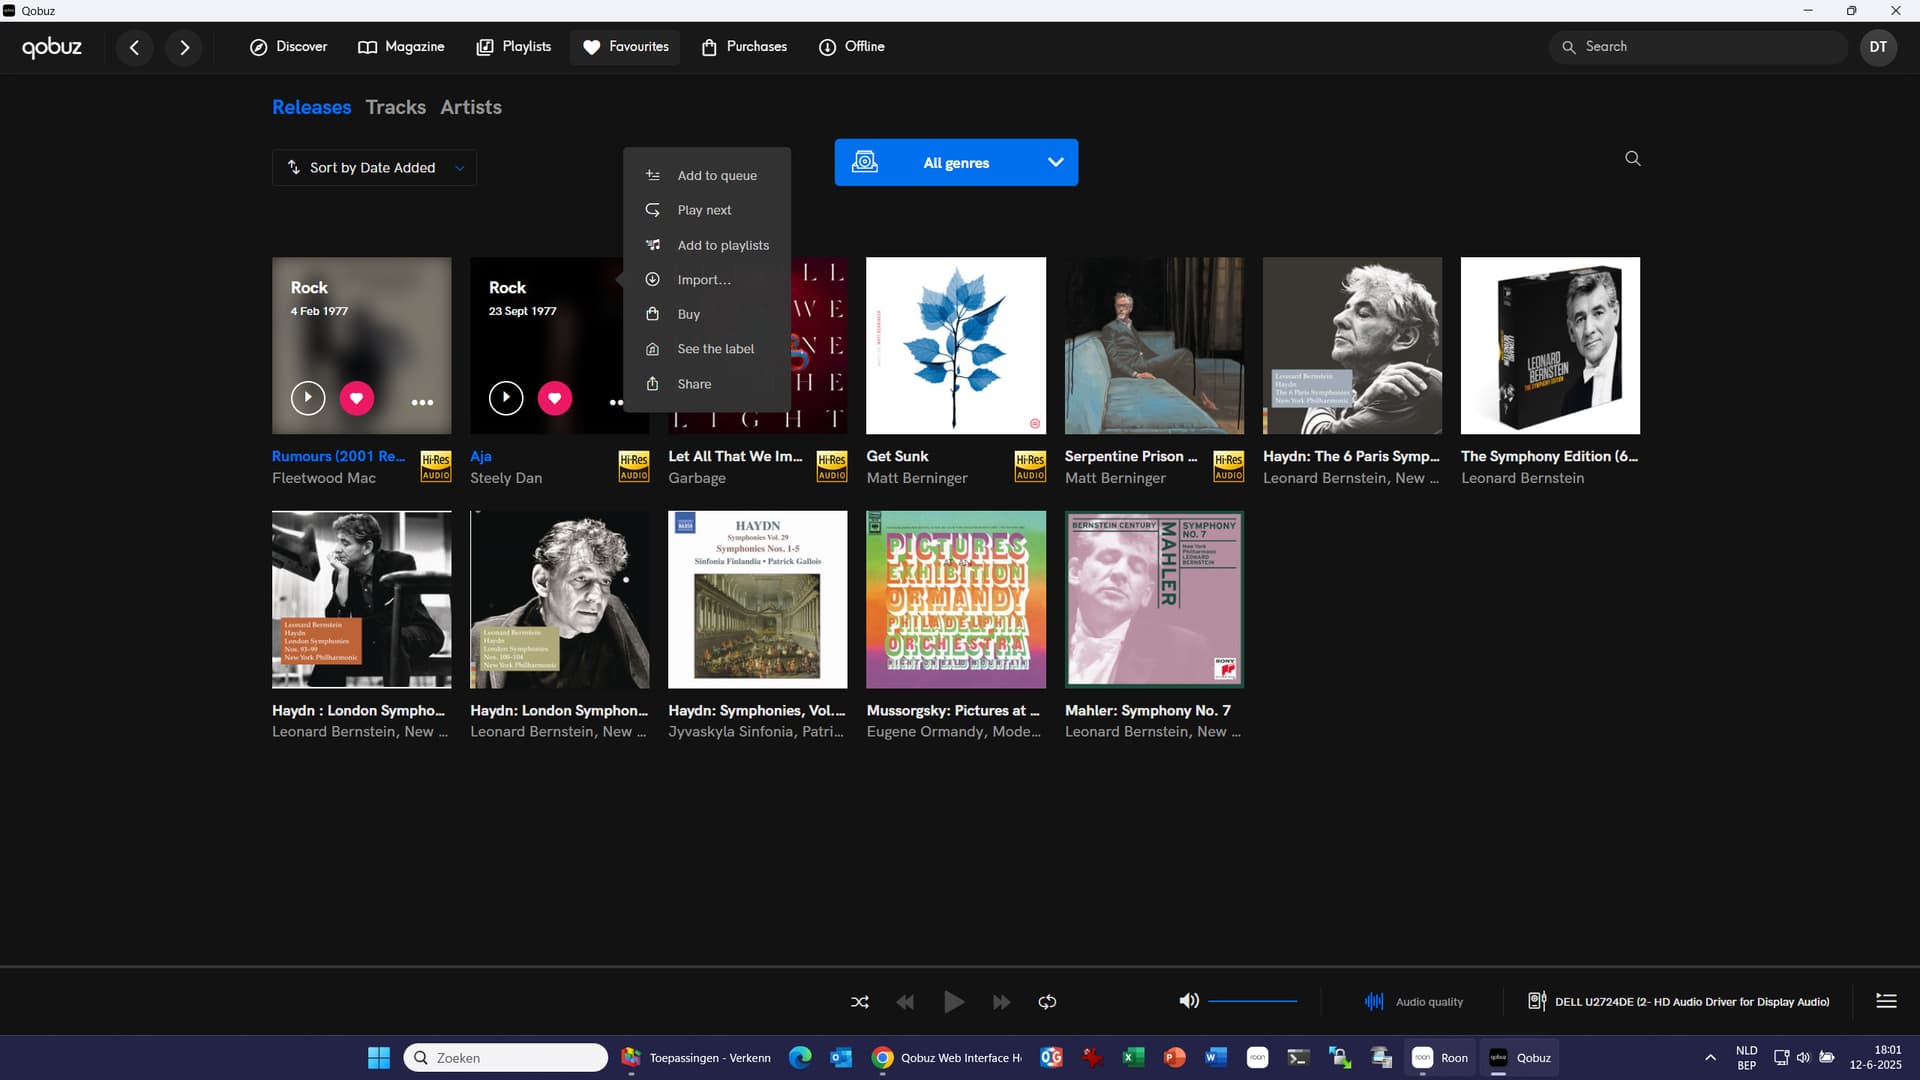Screen dimensions: 1920x1080
Task: Go back with the left arrow
Action: pyautogui.click(x=134, y=47)
